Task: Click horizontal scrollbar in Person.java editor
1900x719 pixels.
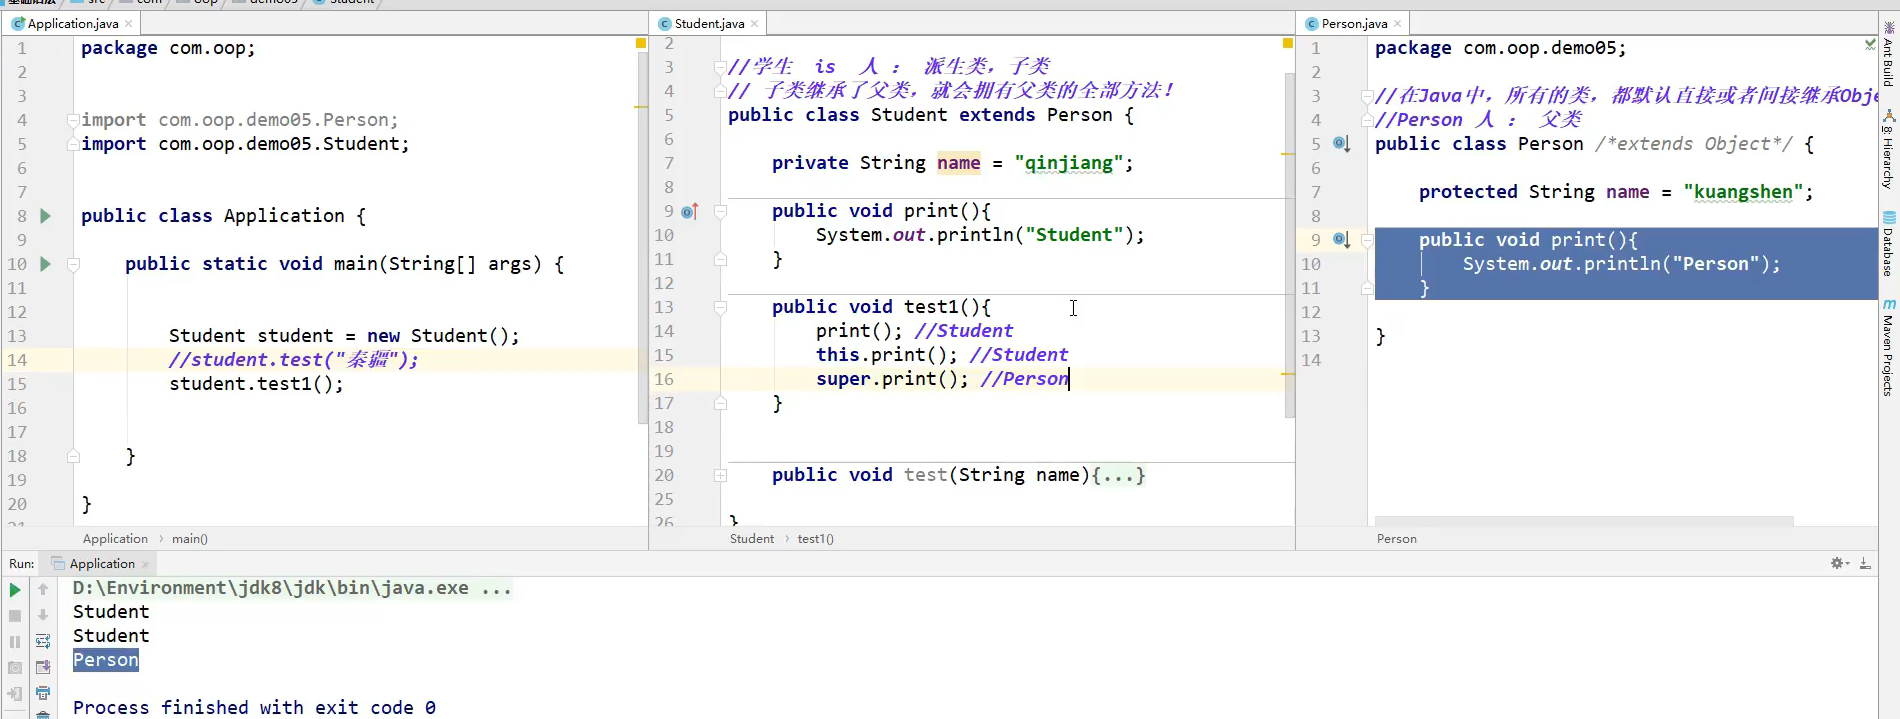Action: 1584,521
